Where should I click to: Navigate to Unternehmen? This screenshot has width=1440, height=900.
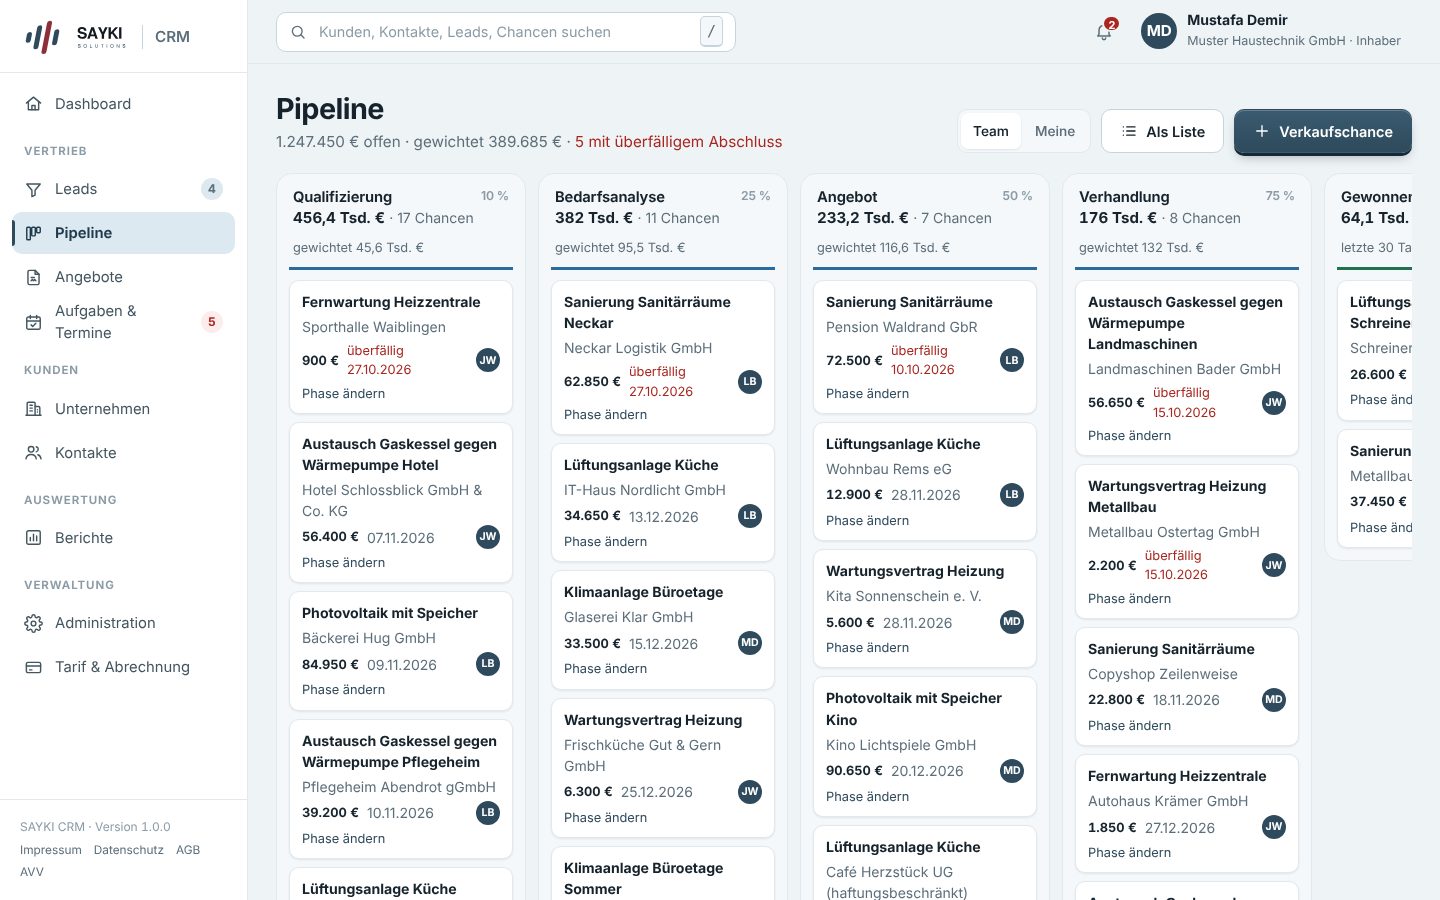(x=124, y=409)
